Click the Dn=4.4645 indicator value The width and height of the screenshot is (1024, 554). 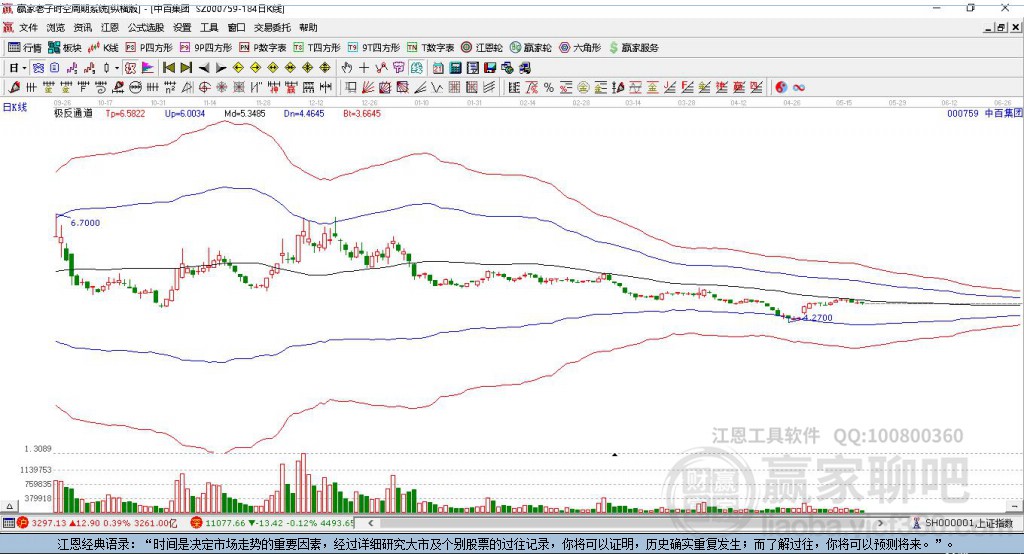(x=304, y=113)
